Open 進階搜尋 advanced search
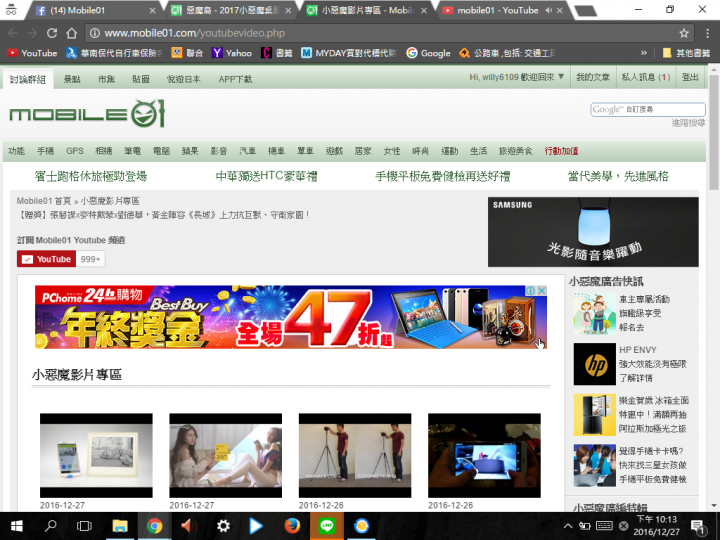 pyautogui.click(x=688, y=123)
